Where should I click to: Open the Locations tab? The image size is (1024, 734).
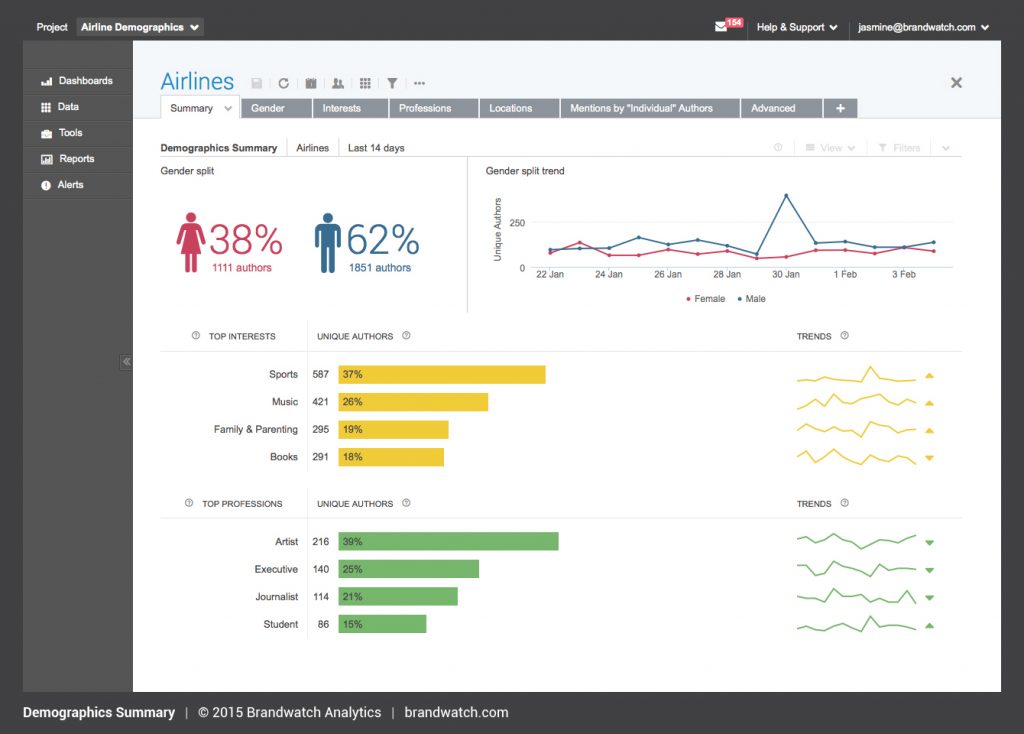tap(511, 108)
